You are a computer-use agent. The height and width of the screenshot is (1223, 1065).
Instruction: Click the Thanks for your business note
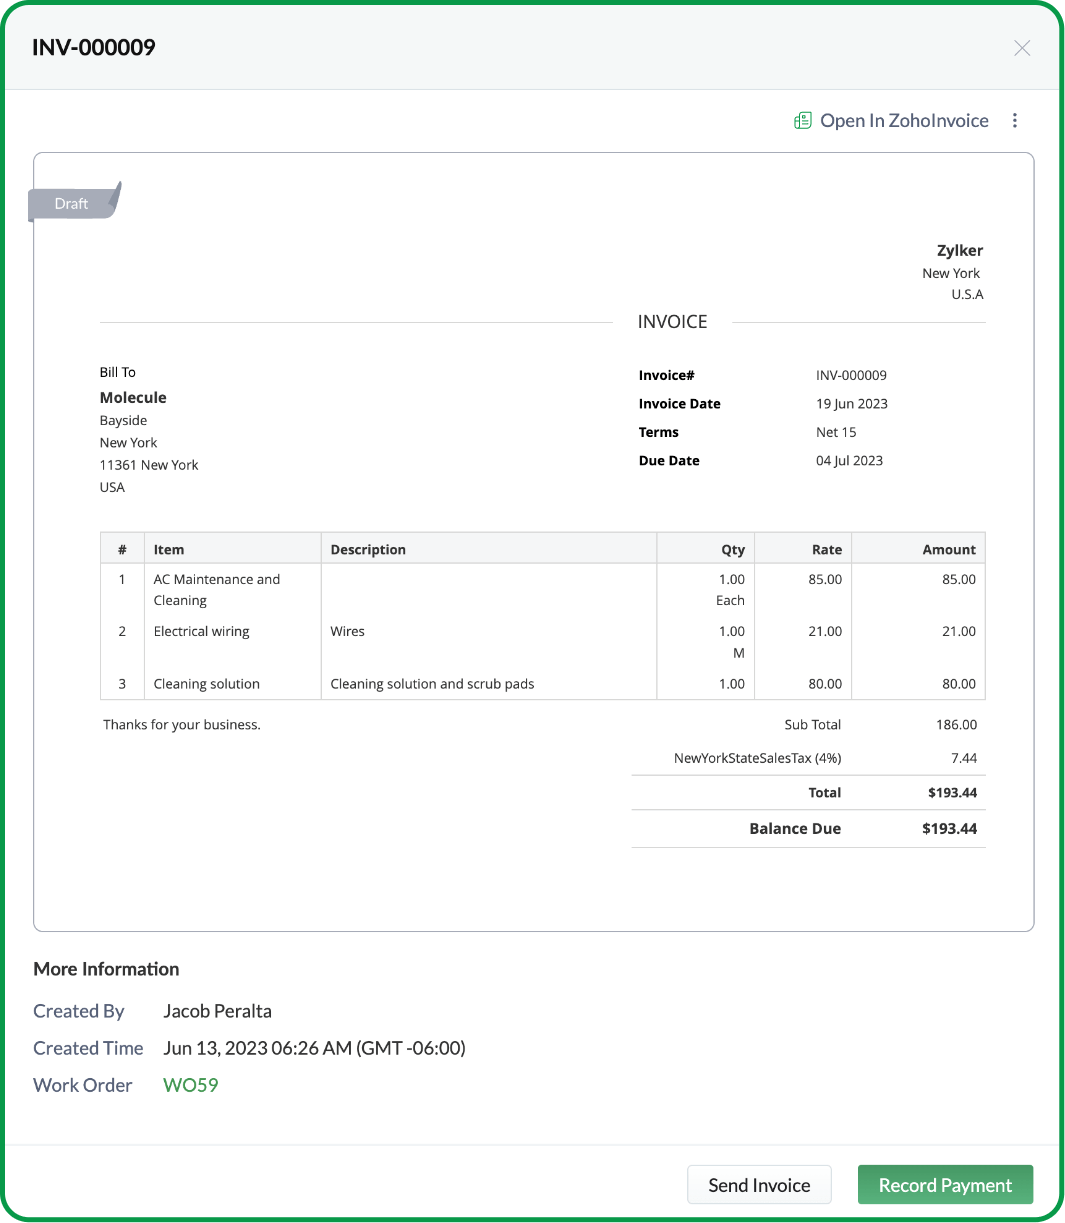coord(181,724)
